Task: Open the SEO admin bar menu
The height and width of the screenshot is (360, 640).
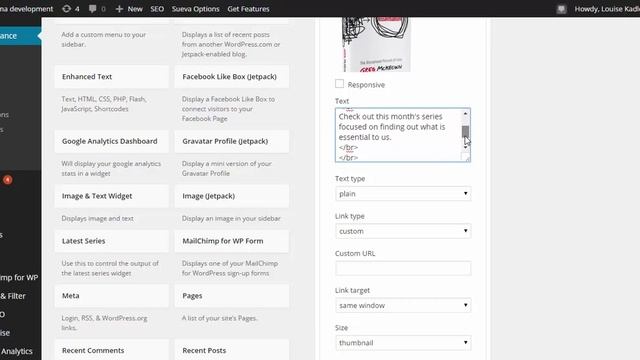Action: pyautogui.click(x=157, y=9)
